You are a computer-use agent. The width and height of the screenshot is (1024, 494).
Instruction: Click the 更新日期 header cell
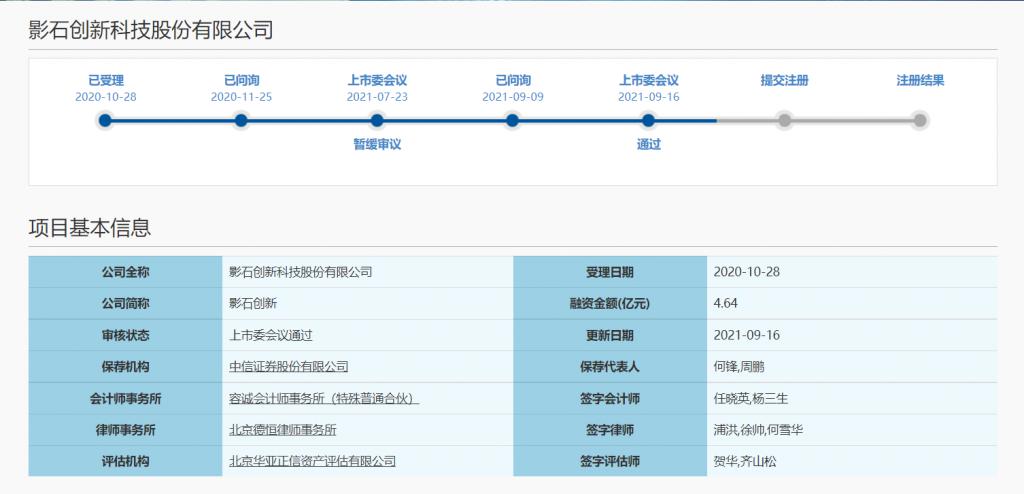pyautogui.click(x=610, y=335)
